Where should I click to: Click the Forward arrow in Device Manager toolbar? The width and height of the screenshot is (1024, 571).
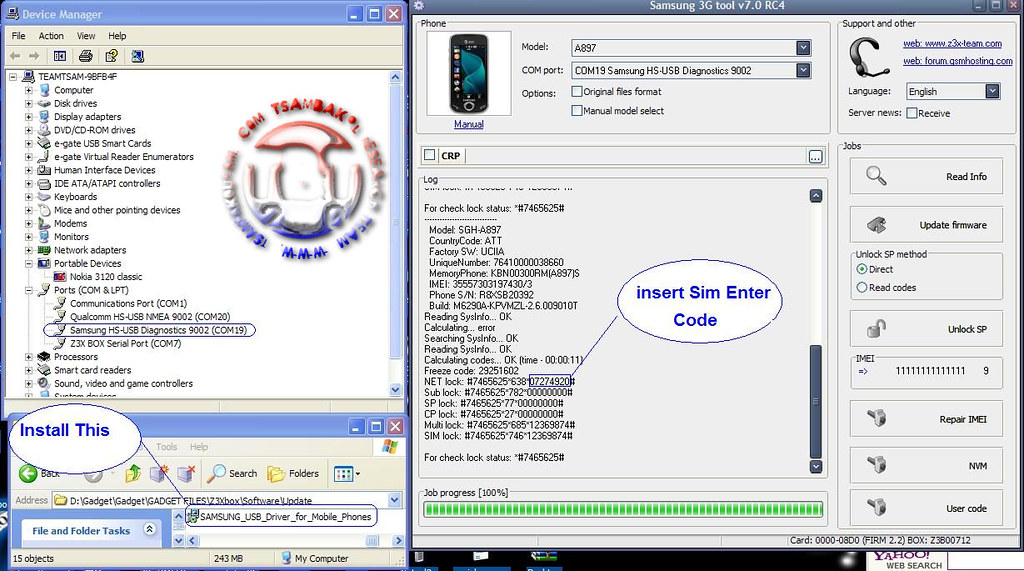[34, 56]
